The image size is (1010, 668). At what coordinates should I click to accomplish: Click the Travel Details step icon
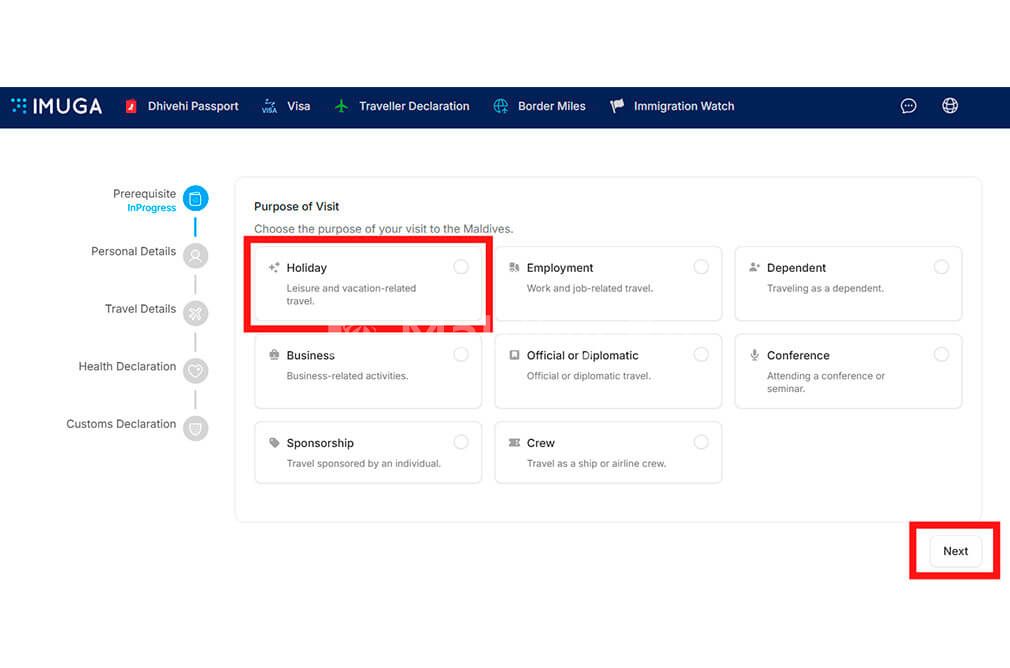195,313
